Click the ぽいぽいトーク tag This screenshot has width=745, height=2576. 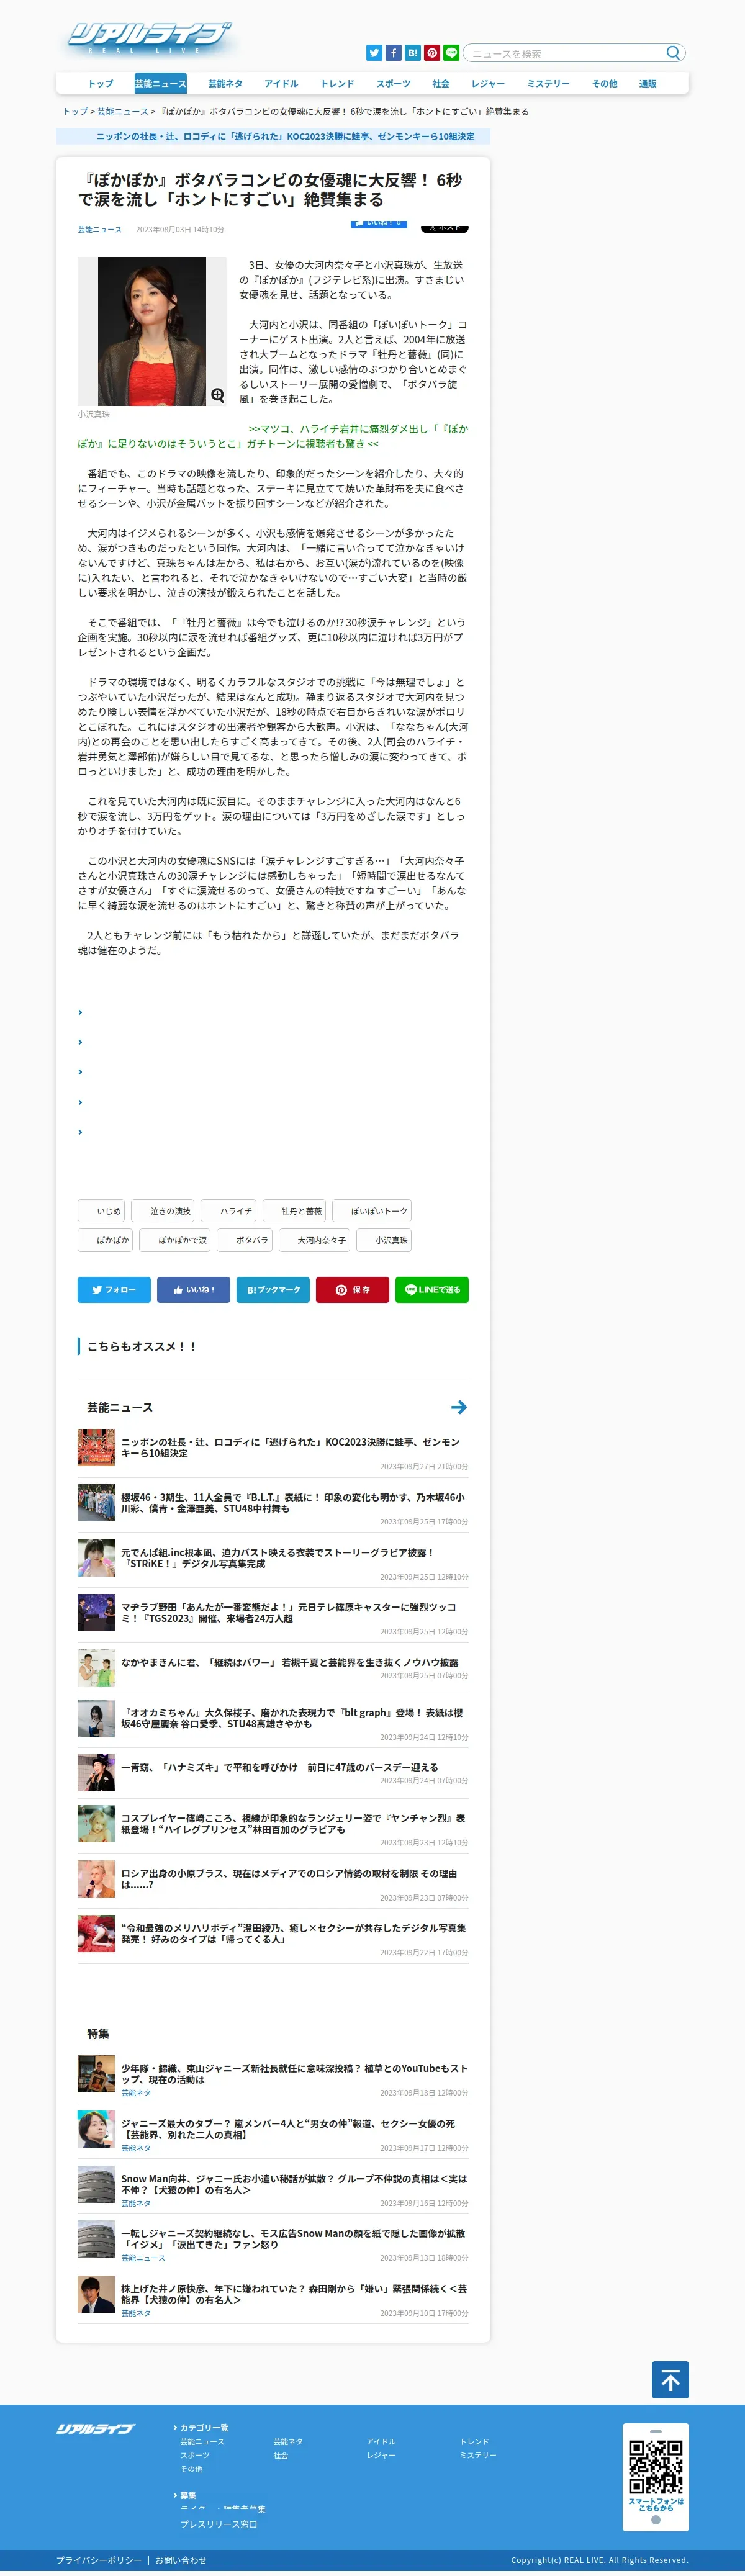point(372,1211)
